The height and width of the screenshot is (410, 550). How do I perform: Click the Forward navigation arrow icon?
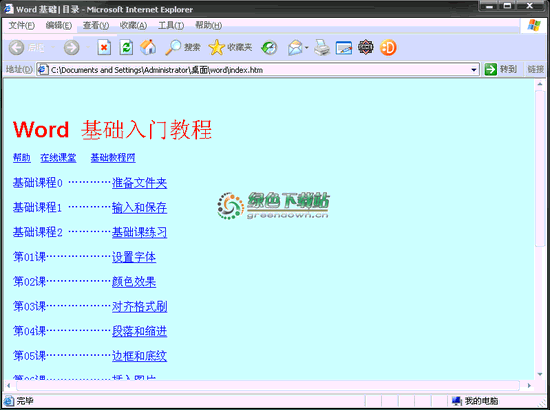click(x=71, y=47)
